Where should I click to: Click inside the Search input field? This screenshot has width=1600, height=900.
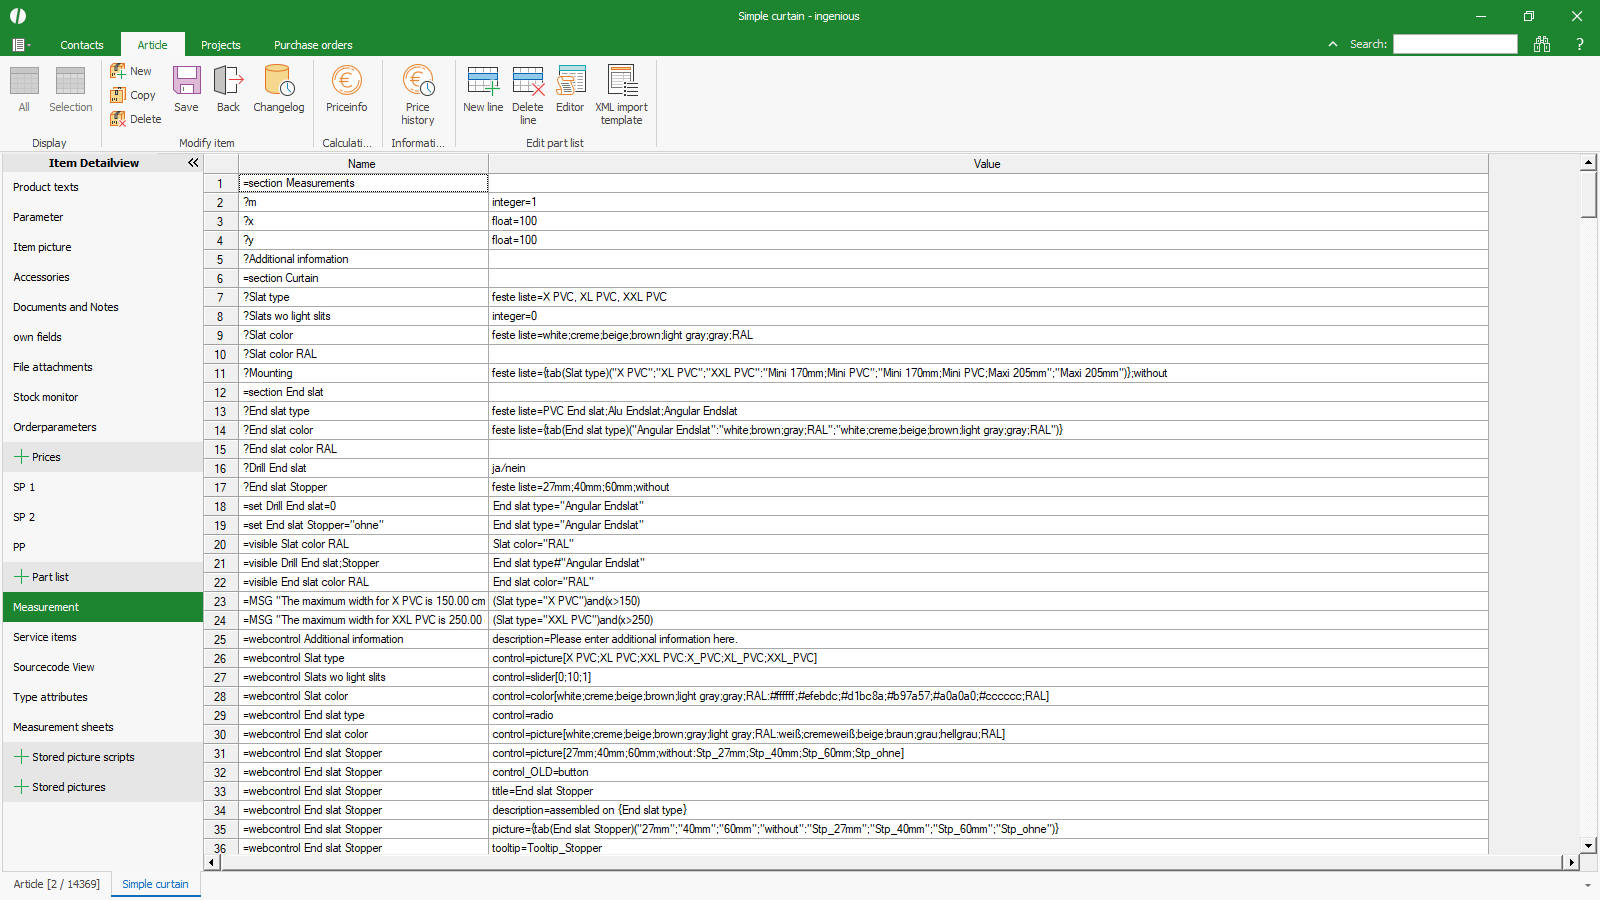pyautogui.click(x=1455, y=44)
